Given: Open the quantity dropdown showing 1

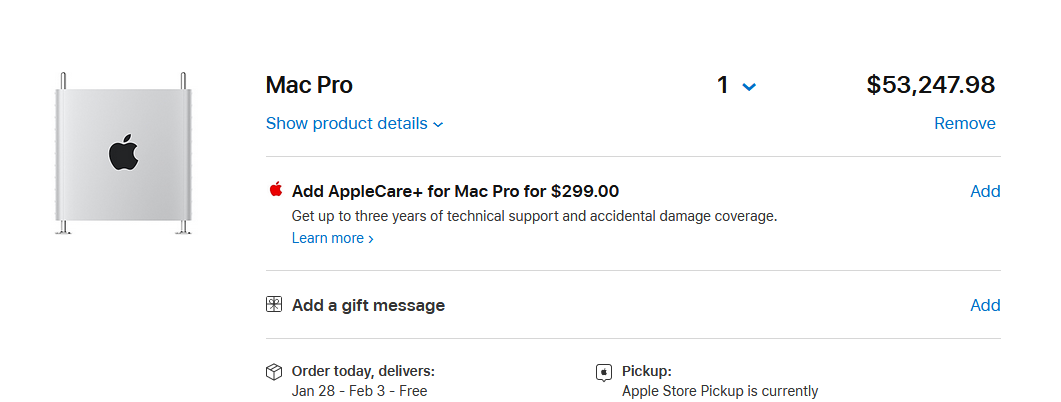Looking at the screenshot, I should 736,86.
